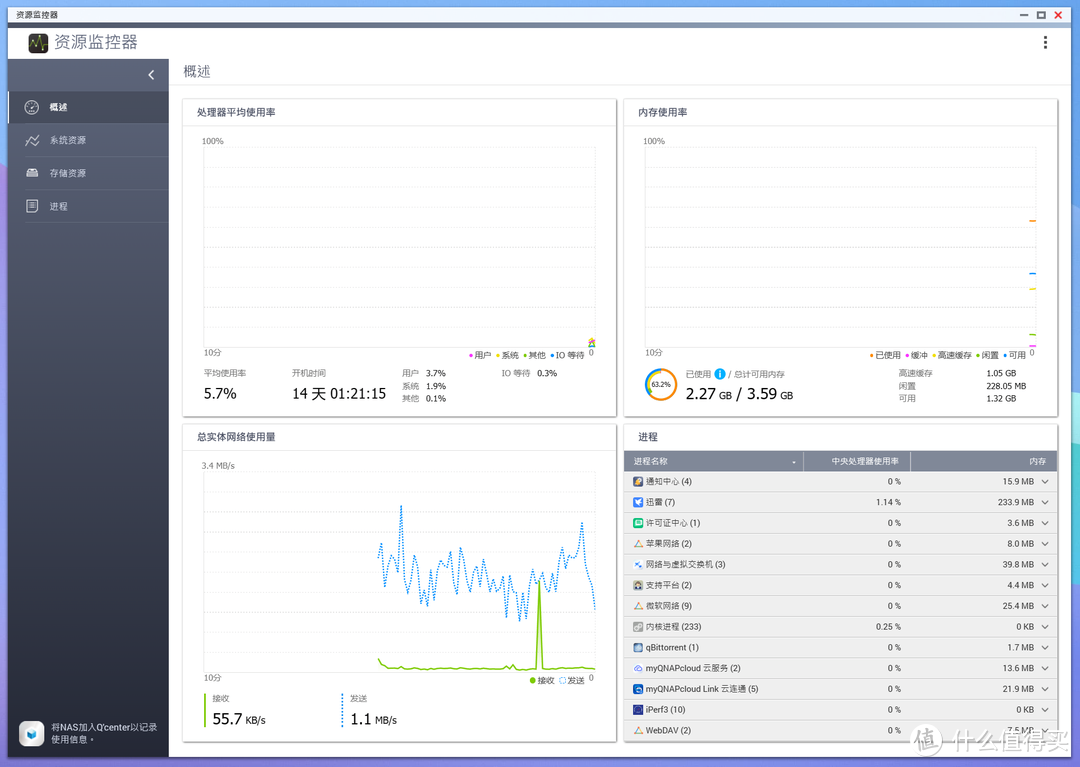Click the WebDAV process icon
Screen dimensions: 1080x767
coord(638,731)
